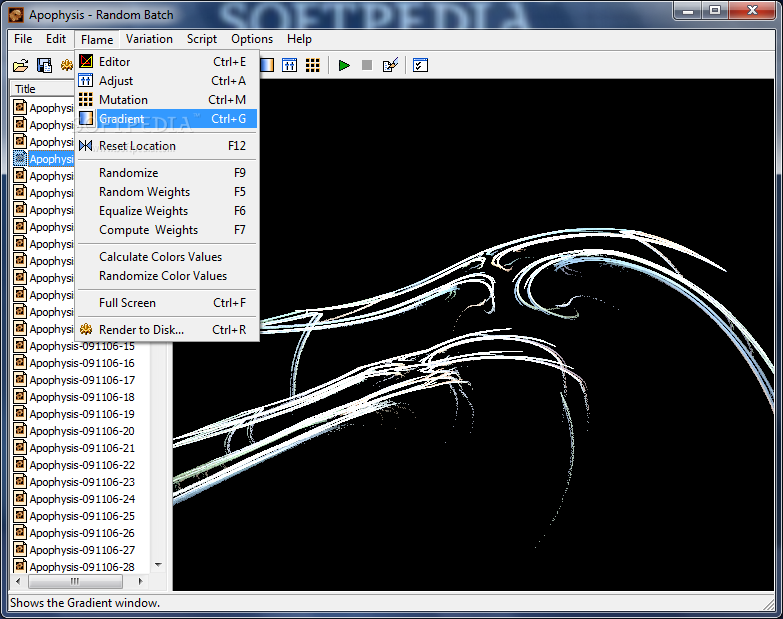
Task: Select Apophysis-091106-21 in the list
Action: [x=82, y=448]
